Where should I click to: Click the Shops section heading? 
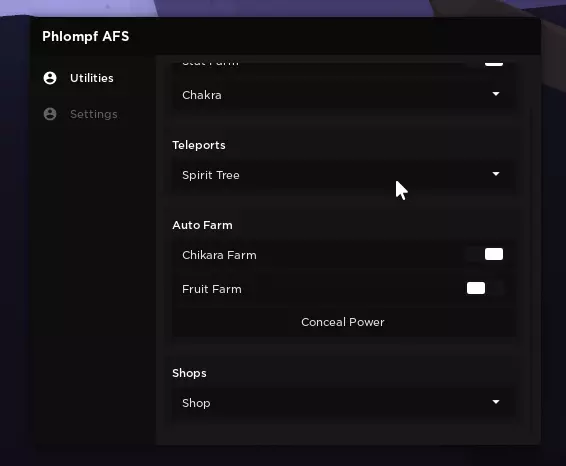(190, 373)
